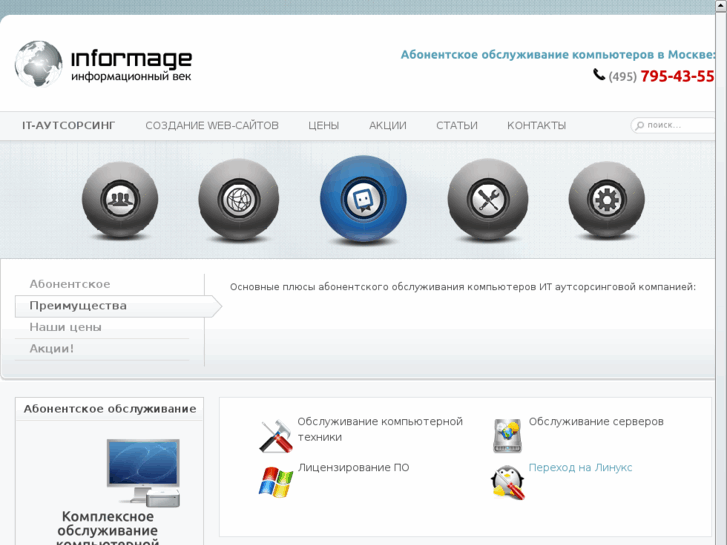The height and width of the screenshot is (545, 727).
Task: Click the iMac computer thumbnail image
Action: (143, 473)
